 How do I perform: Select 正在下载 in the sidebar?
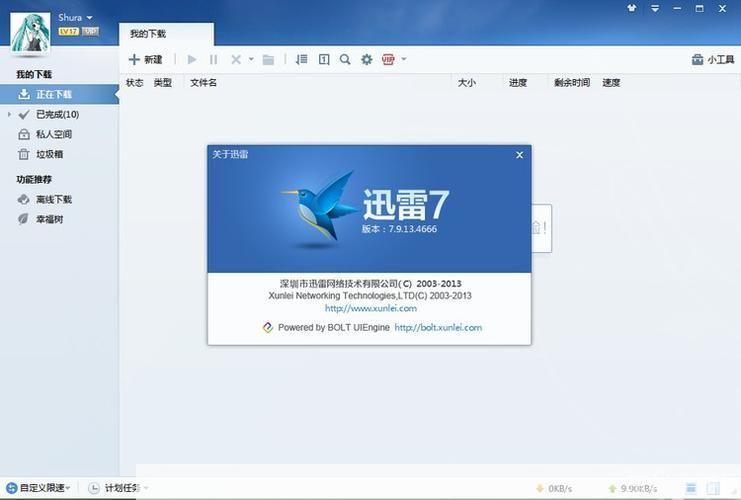click(x=59, y=95)
